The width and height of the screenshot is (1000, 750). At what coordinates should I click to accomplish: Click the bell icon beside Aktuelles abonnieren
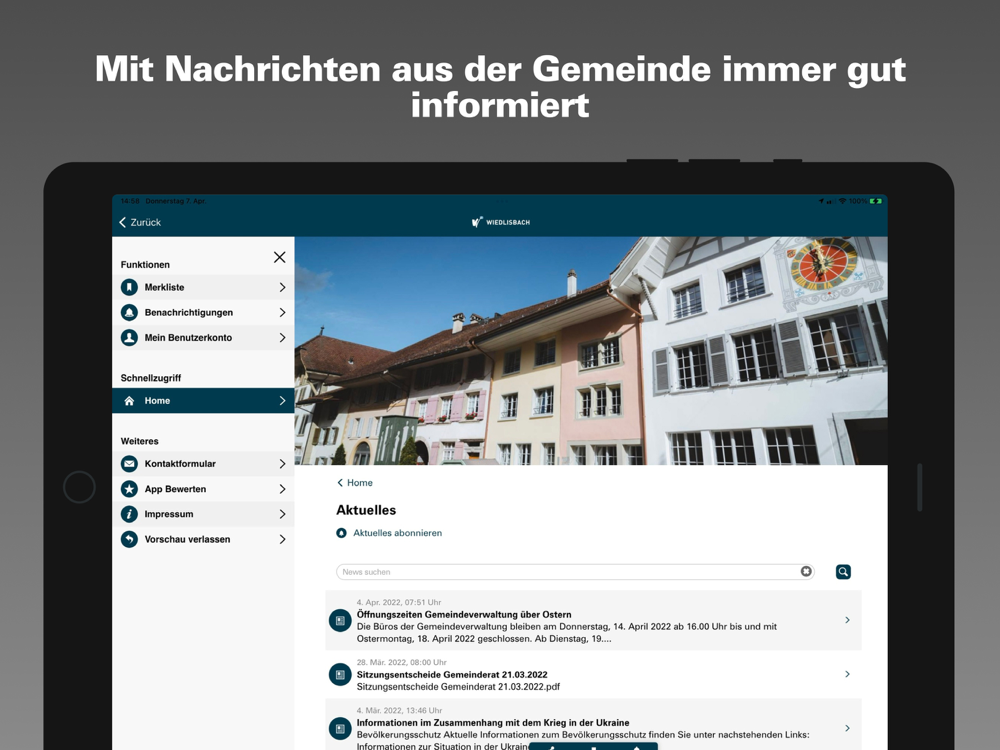tap(341, 533)
